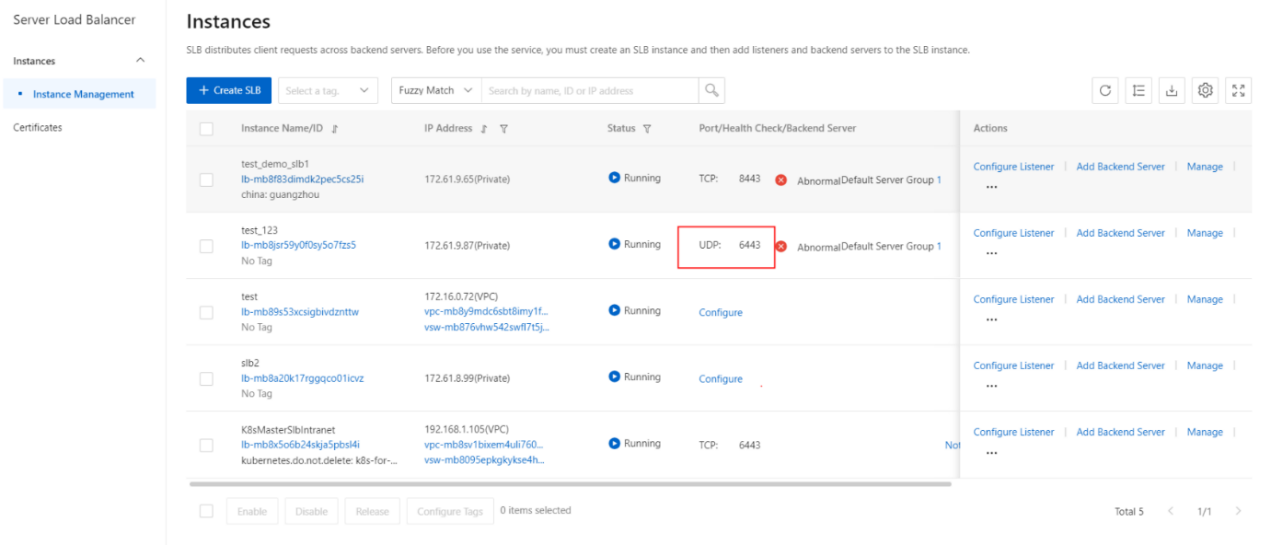Click Add Backend Server for test instance
The height and width of the screenshot is (545, 1271).
[x=1120, y=299]
